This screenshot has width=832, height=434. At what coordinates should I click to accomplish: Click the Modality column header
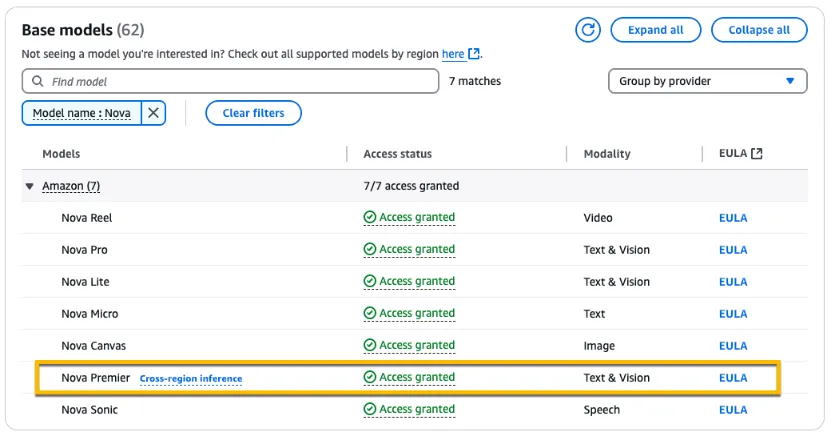(607, 154)
